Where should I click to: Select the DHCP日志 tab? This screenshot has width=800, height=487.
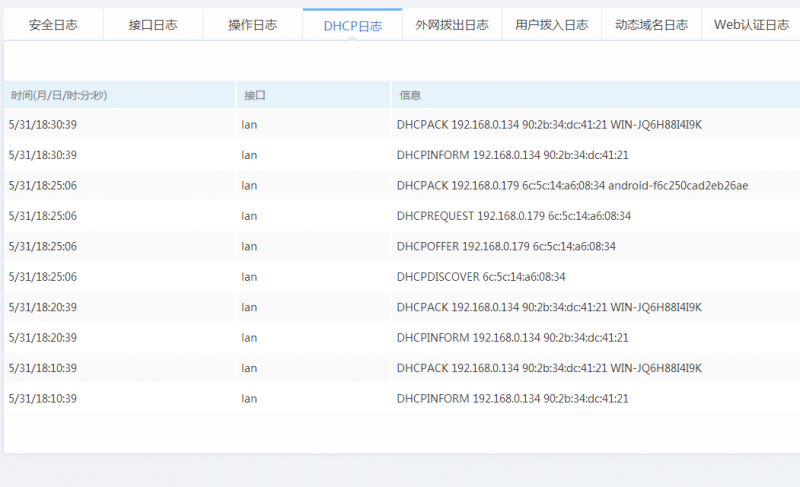[353, 25]
